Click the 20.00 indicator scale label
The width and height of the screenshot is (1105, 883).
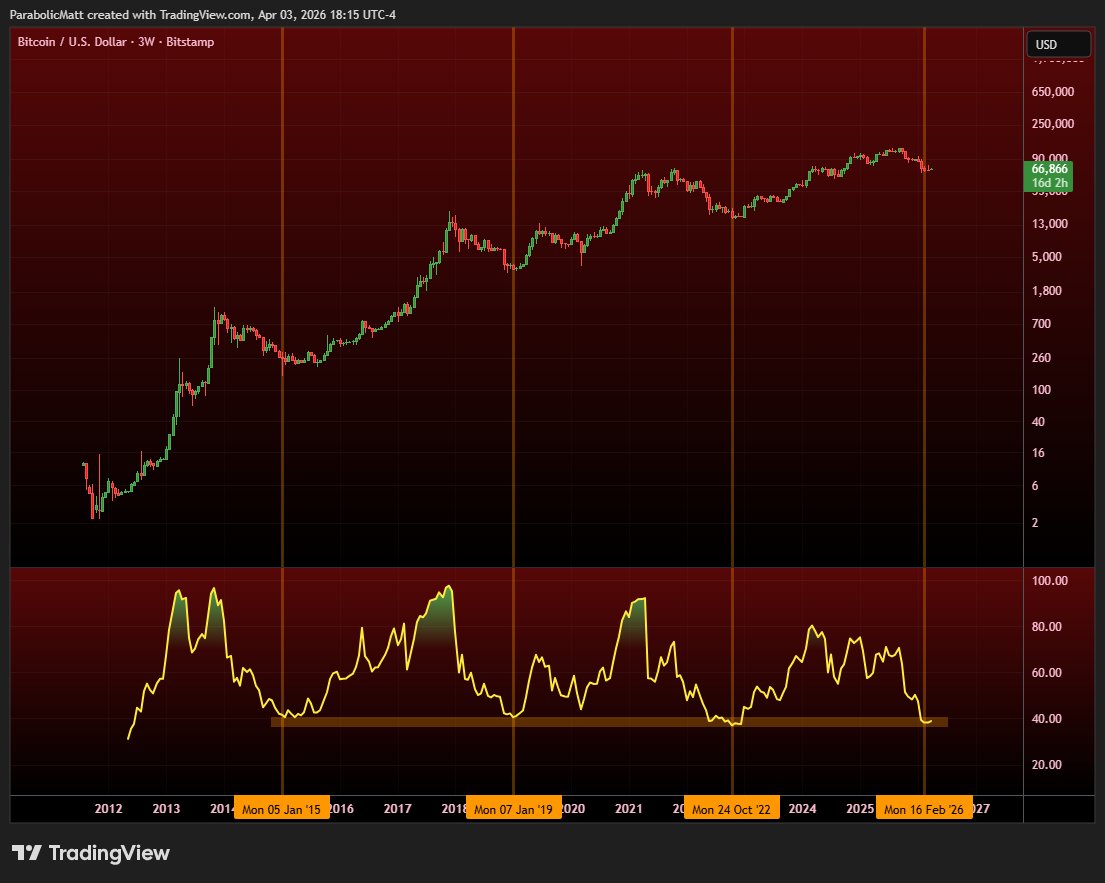point(1047,765)
